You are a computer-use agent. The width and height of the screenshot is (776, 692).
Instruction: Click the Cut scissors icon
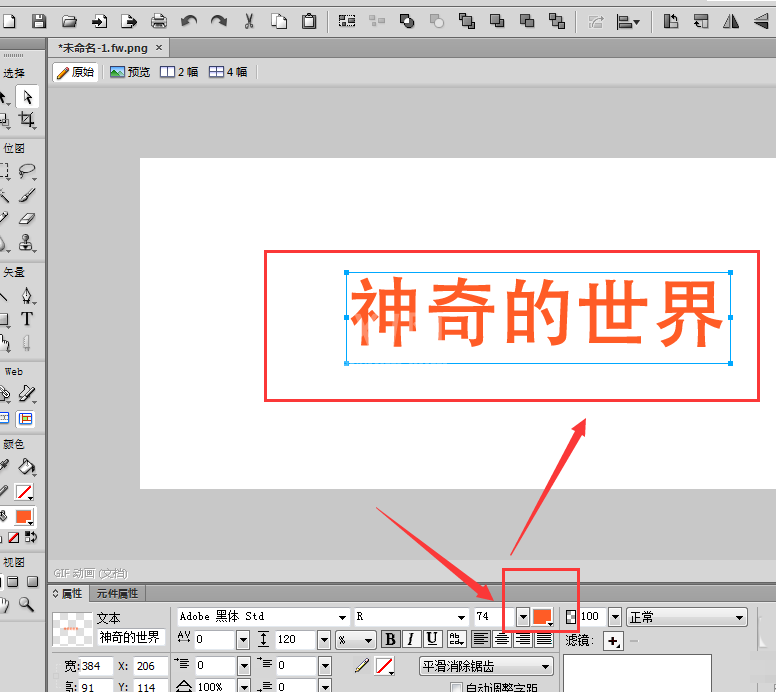coord(249,21)
